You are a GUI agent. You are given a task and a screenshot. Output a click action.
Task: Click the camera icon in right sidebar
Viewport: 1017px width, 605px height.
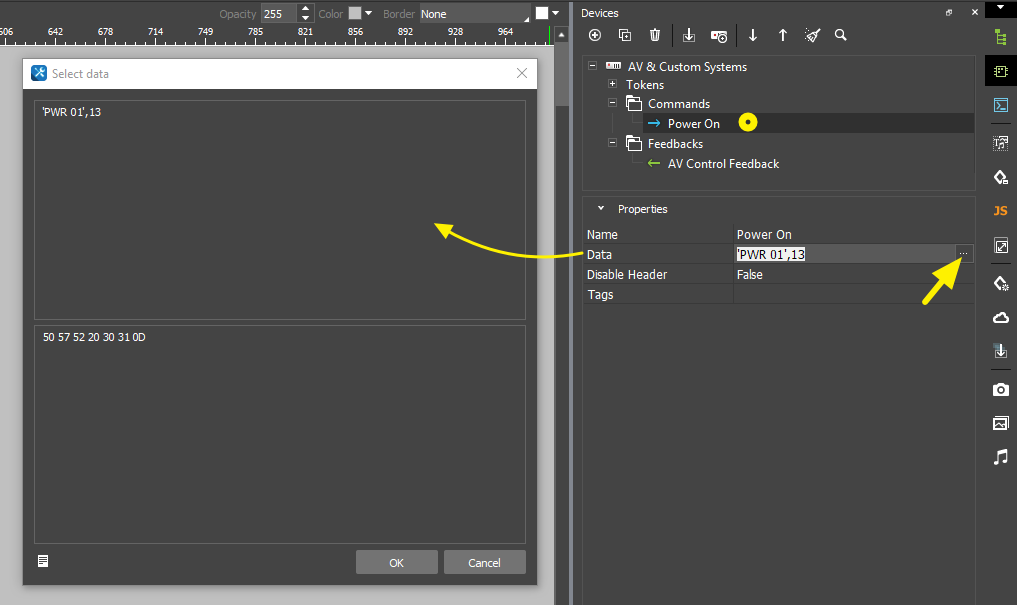pyautogui.click(x=1000, y=389)
